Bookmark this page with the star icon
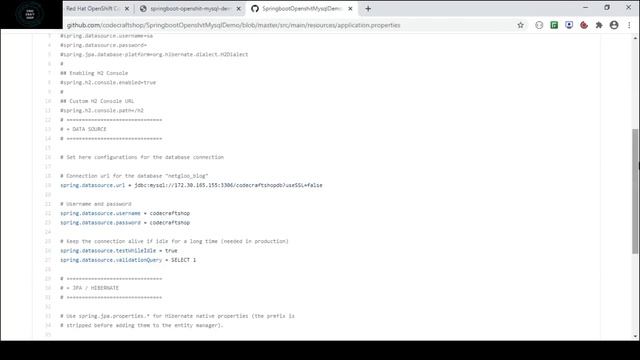Image resolution: width=640 pixels, height=360 pixels. [x=520, y=25]
